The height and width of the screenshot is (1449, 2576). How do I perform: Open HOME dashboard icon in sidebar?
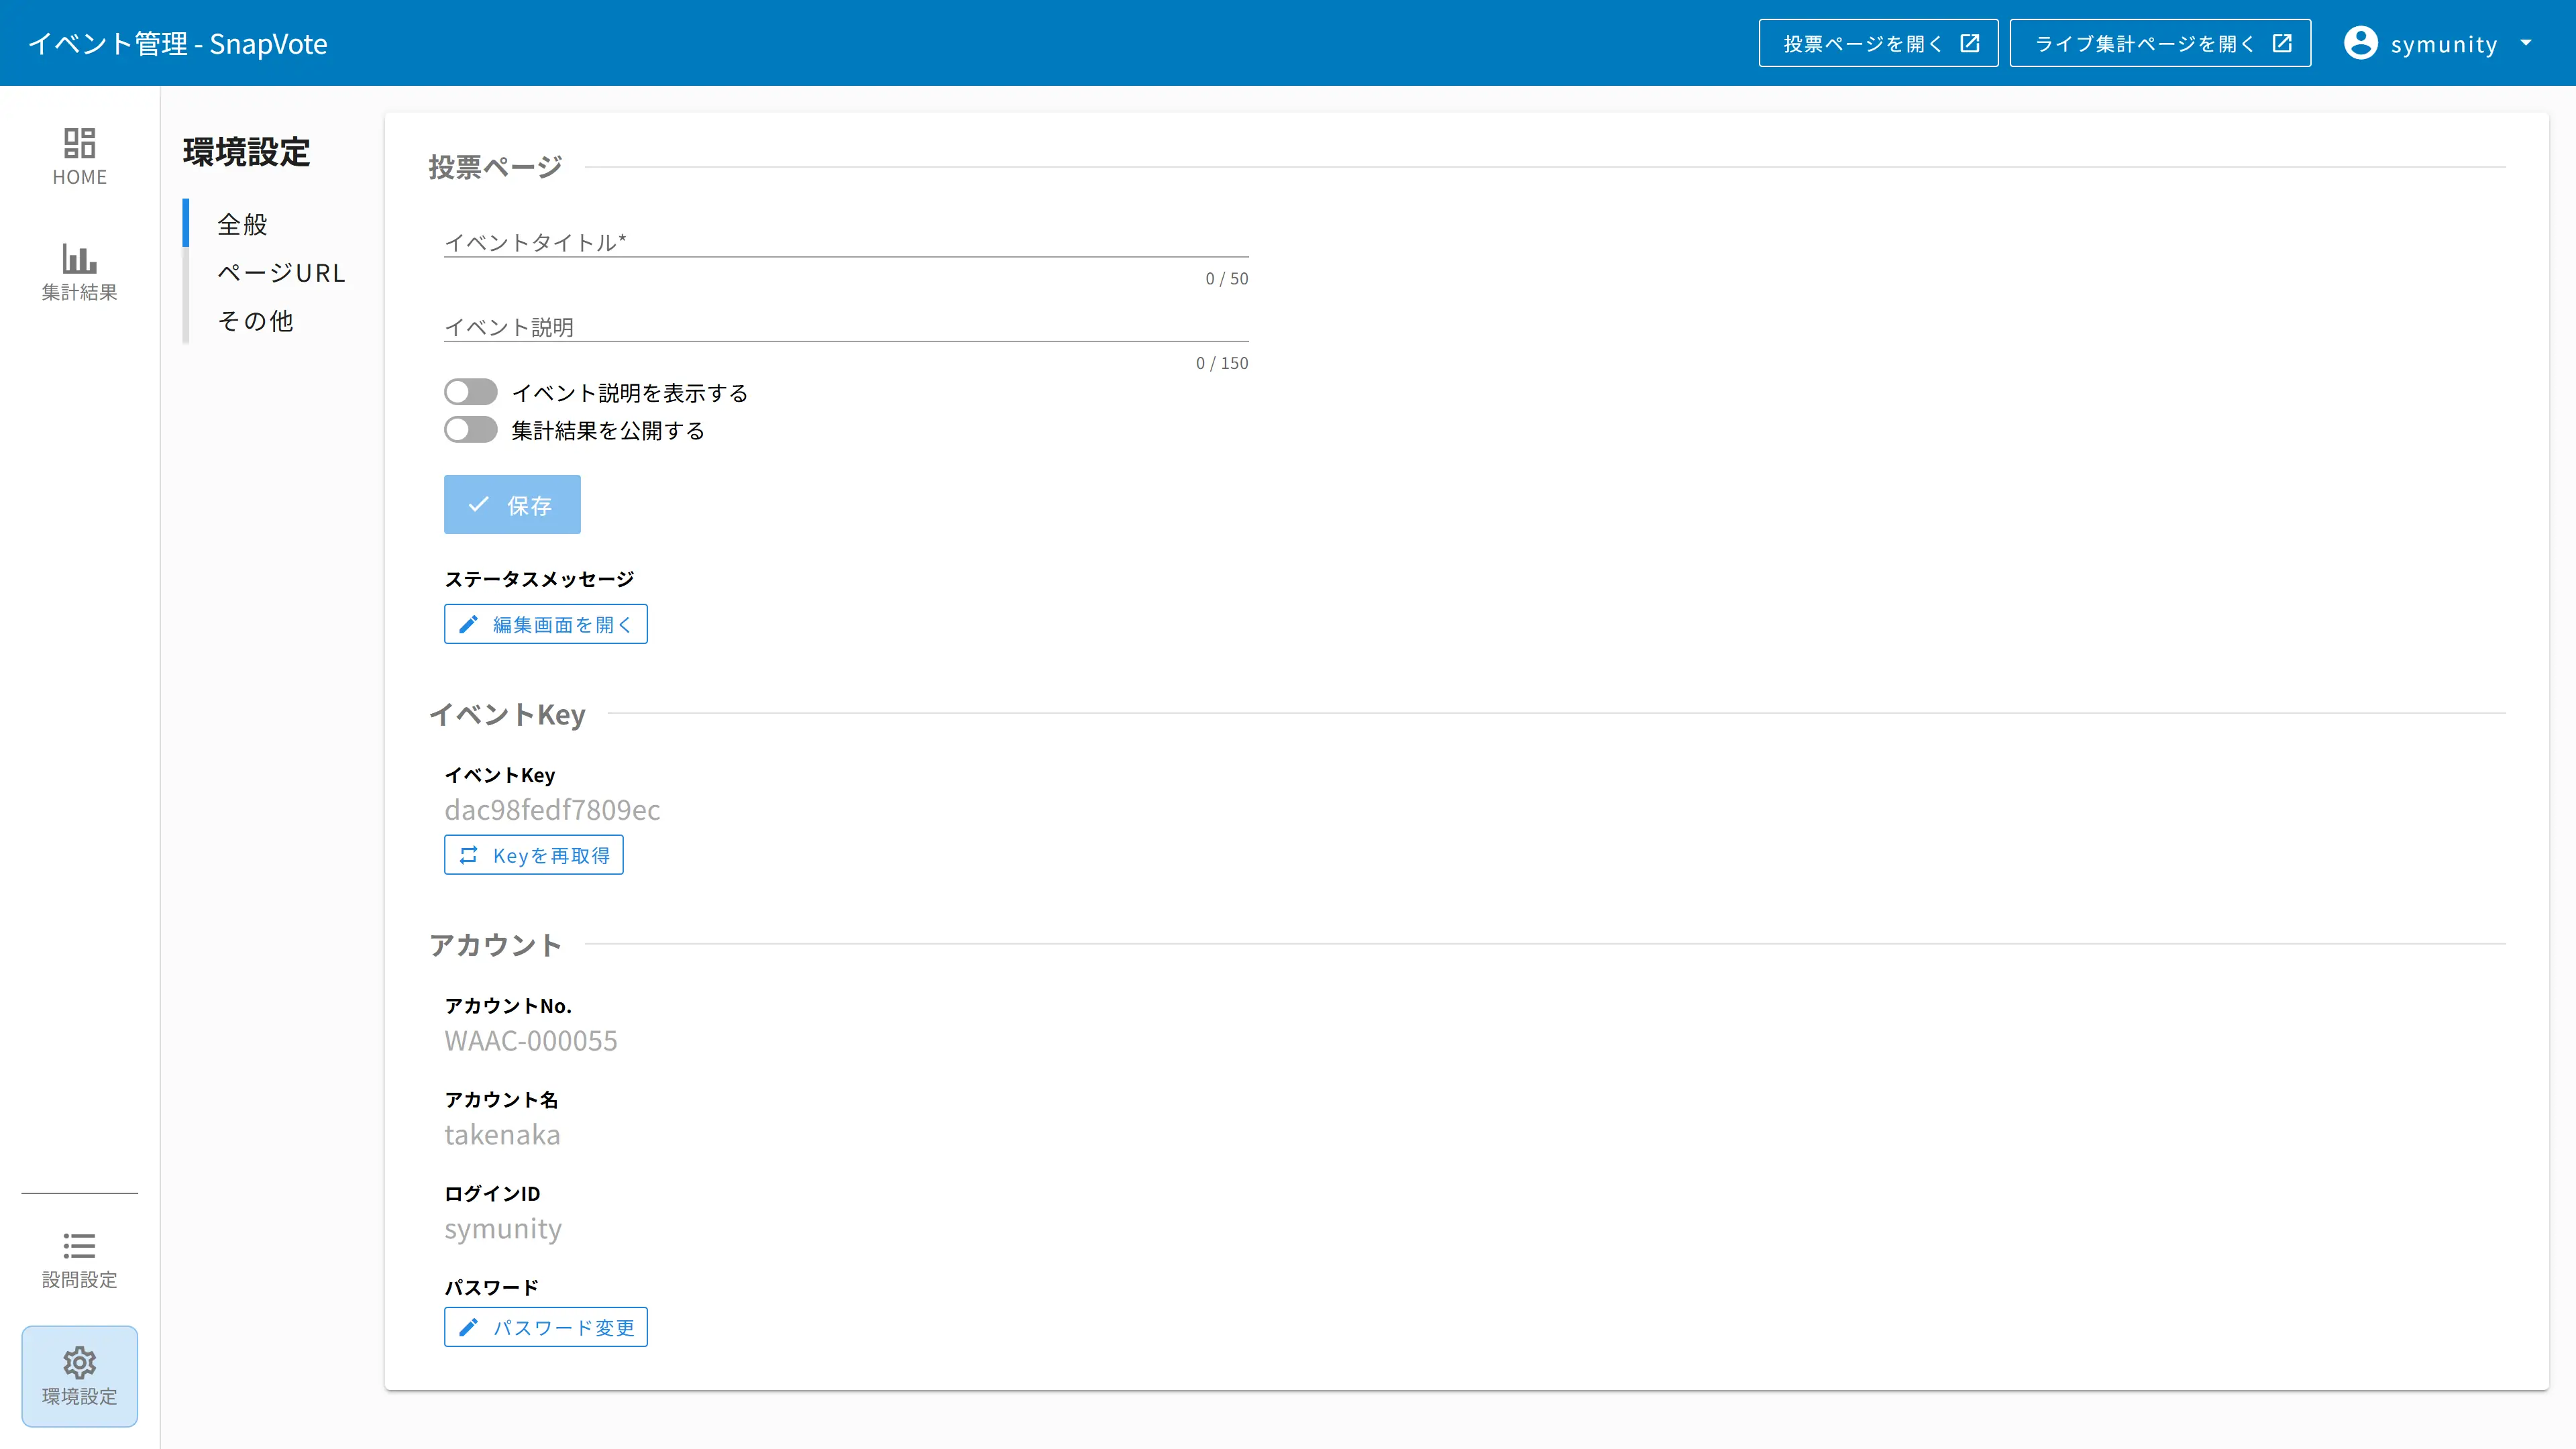[x=79, y=143]
